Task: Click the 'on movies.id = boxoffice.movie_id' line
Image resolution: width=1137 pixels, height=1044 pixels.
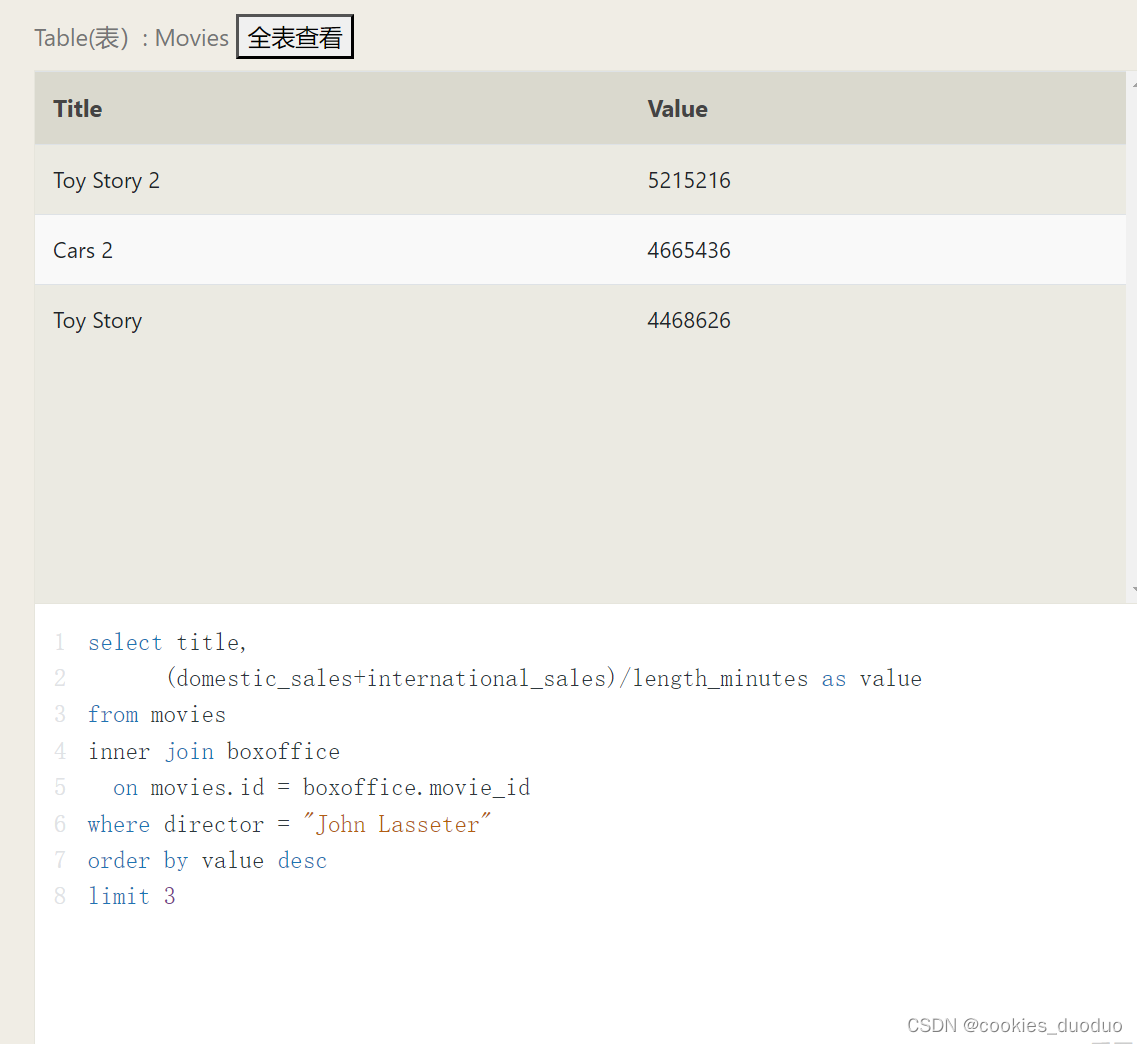Action: (x=321, y=787)
